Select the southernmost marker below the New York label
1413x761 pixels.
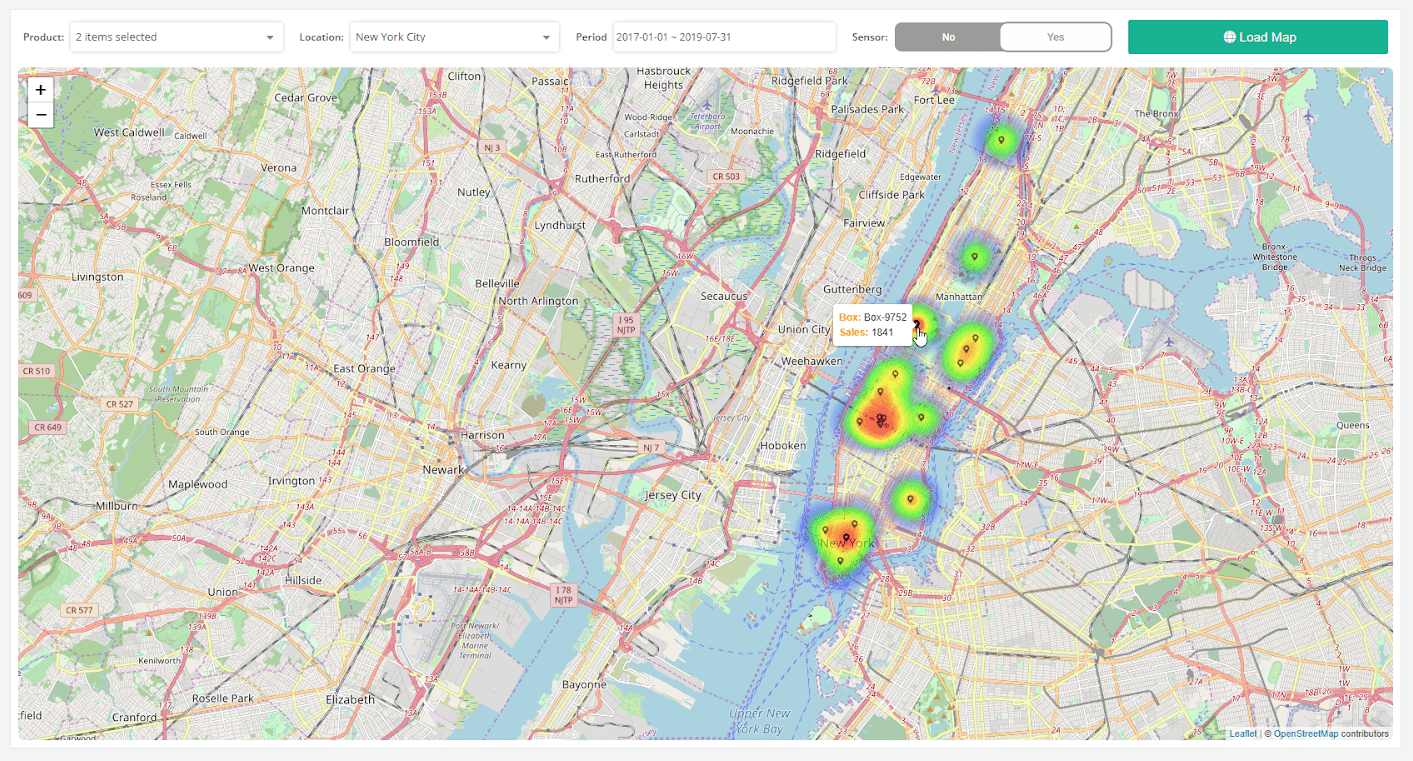[840, 562]
